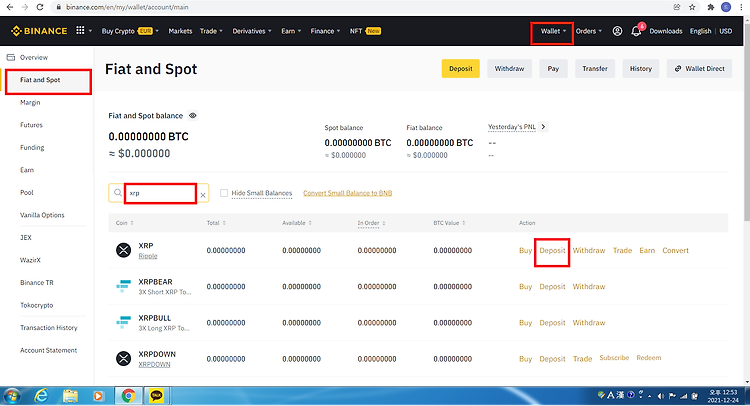Click the History button
This screenshot has width=750, height=406.
[x=641, y=68]
